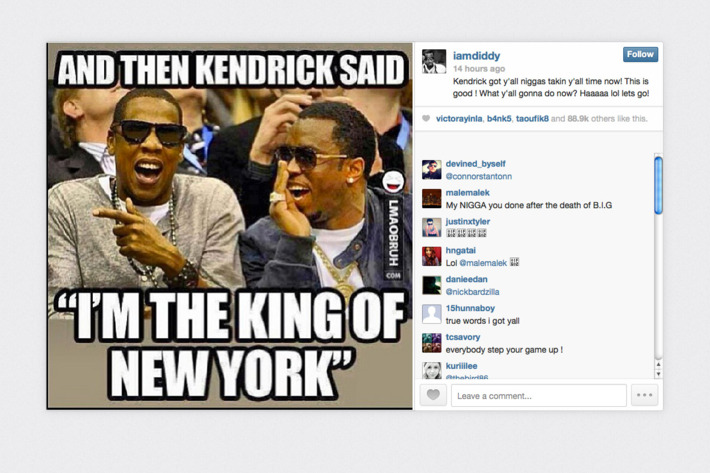Click 15hunnaboy's default avatar
Screen dimensions: 710x473
pyautogui.click(x=432, y=314)
